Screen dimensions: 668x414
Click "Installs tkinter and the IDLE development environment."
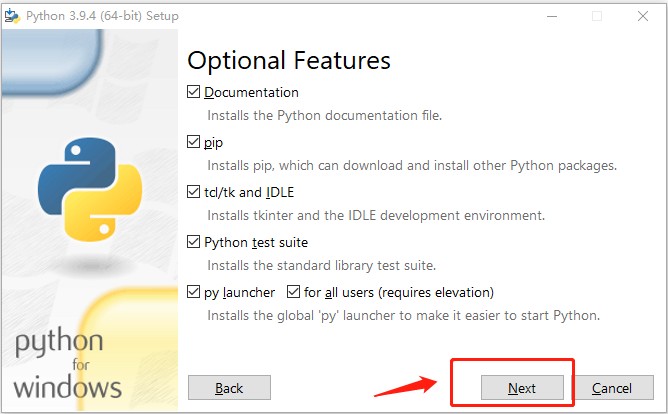coord(376,216)
